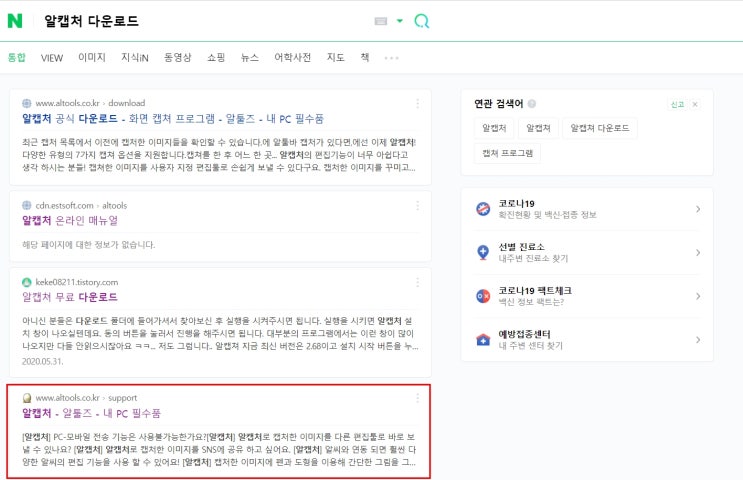
Task: Open options menu of altools support result
Action: point(417,398)
